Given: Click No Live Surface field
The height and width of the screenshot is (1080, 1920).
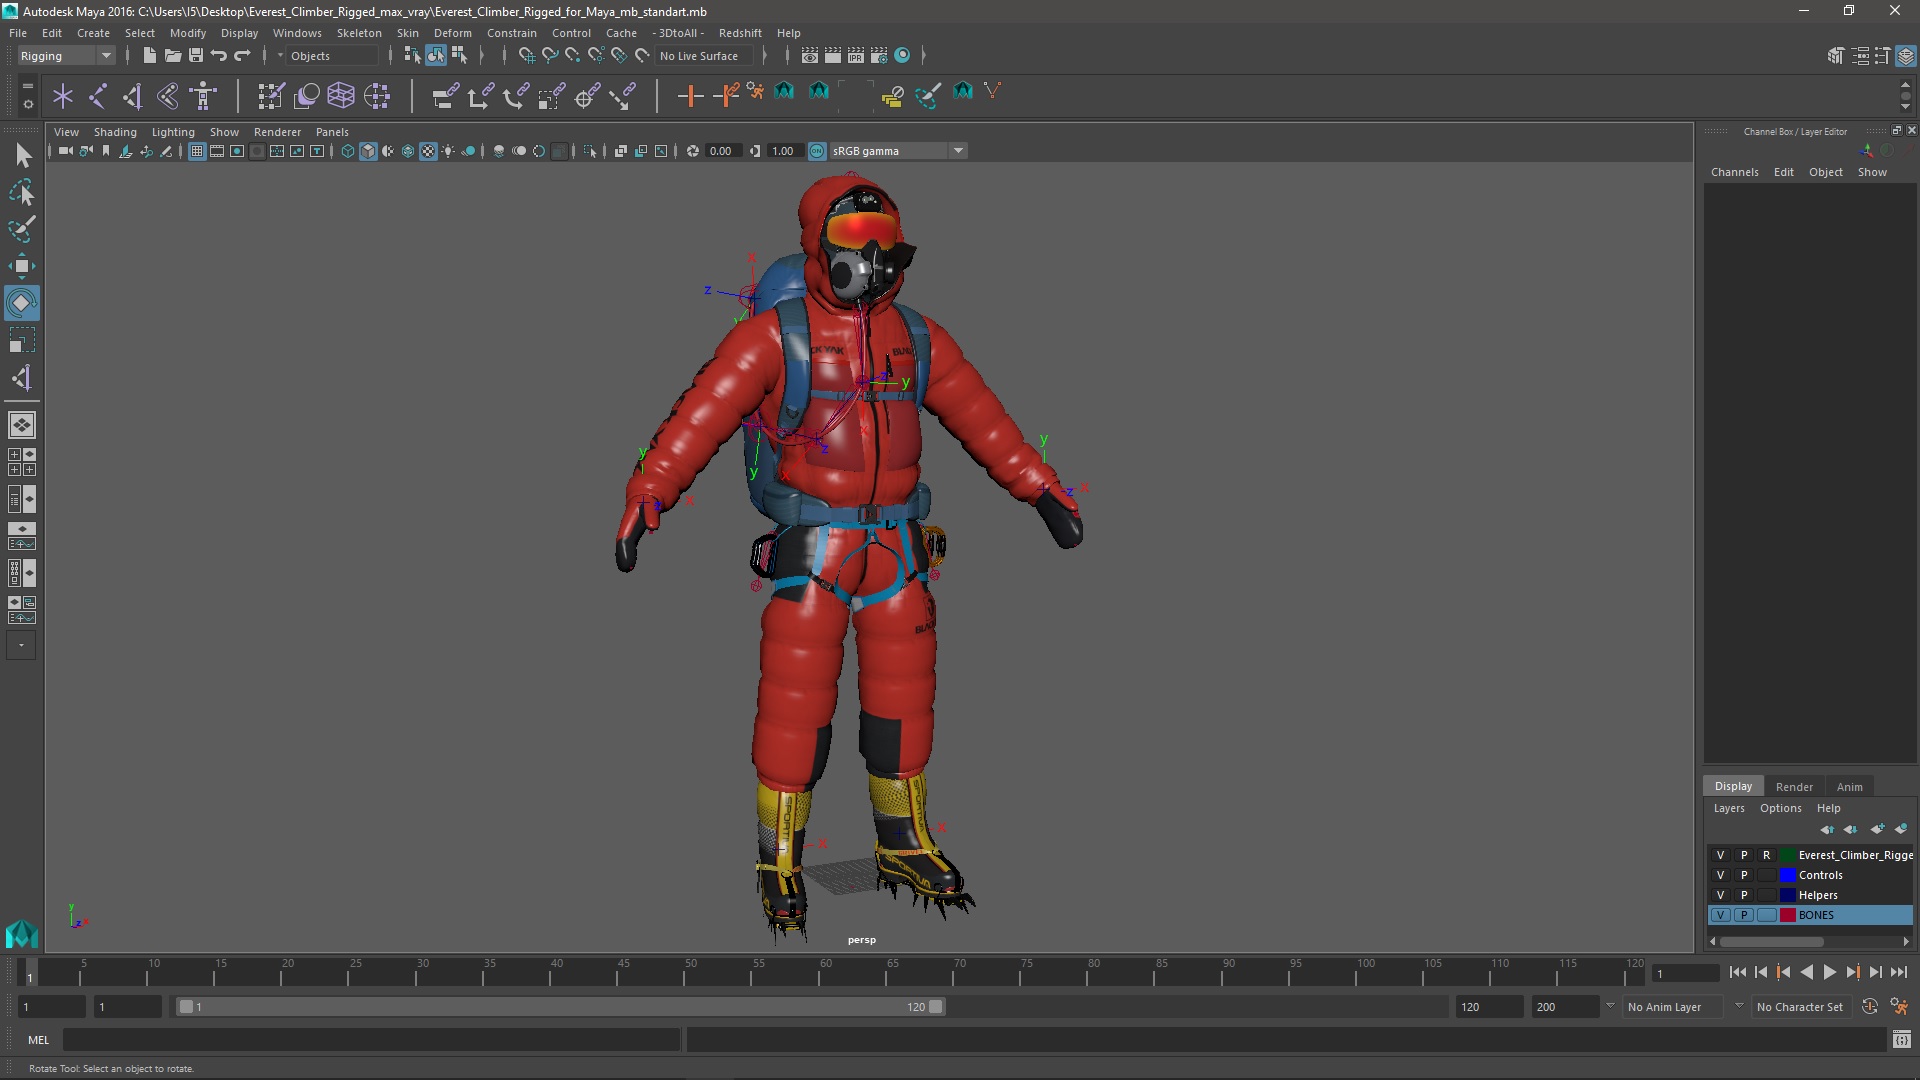Looking at the screenshot, I should click(x=706, y=56).
